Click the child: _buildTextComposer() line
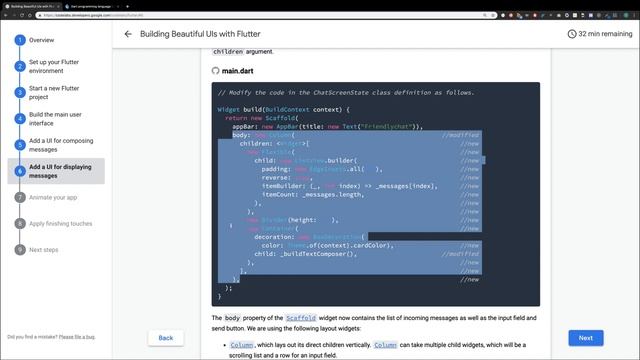 [305, 254]
